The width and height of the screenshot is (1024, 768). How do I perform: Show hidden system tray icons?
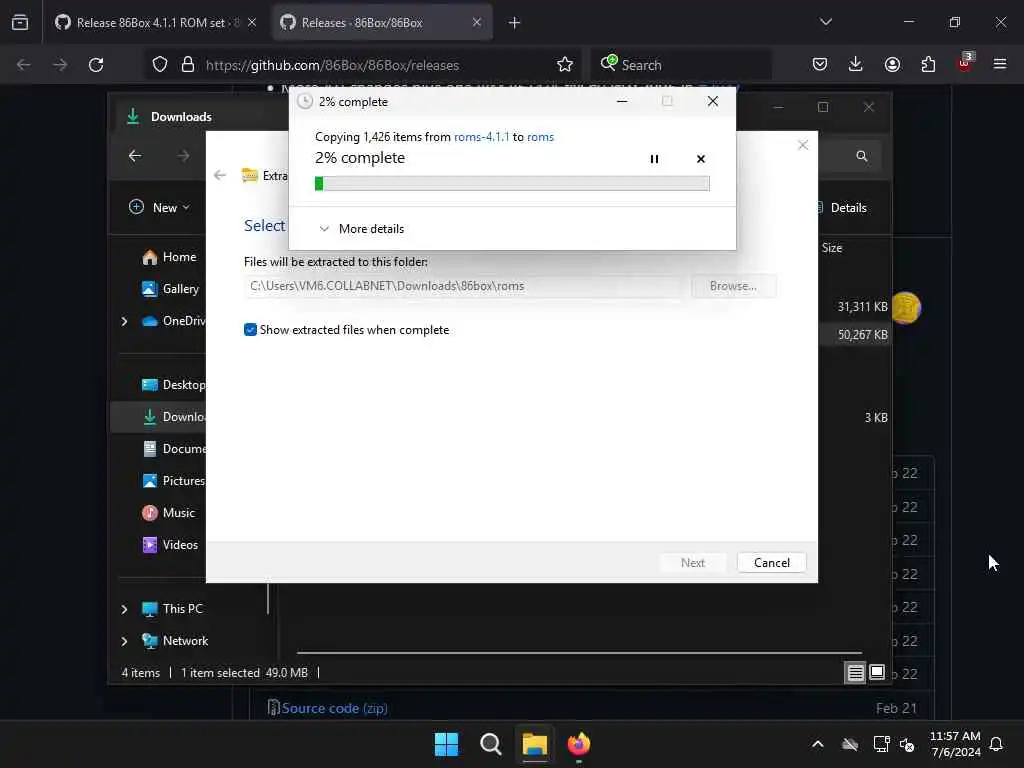(818, 744)
